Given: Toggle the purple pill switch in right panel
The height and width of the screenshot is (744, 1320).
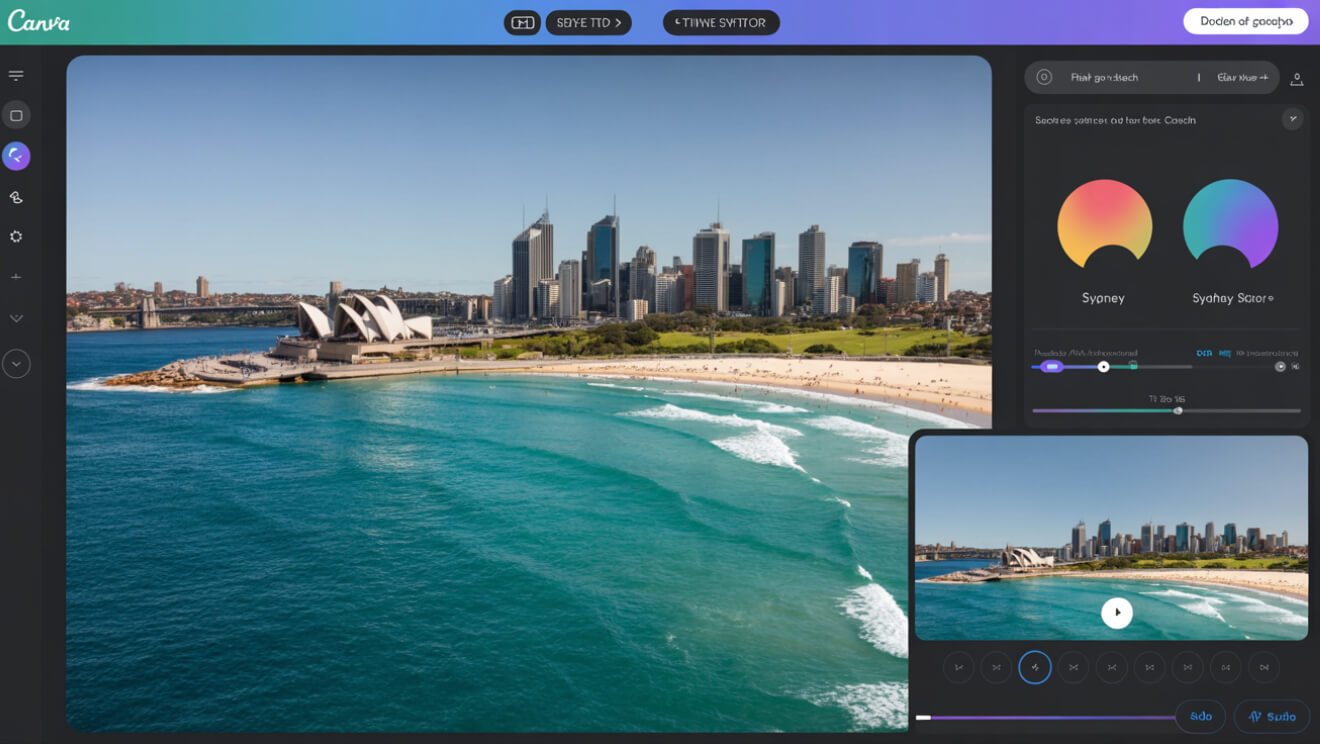Looking at the screenshot, I should click(1051, 367).
